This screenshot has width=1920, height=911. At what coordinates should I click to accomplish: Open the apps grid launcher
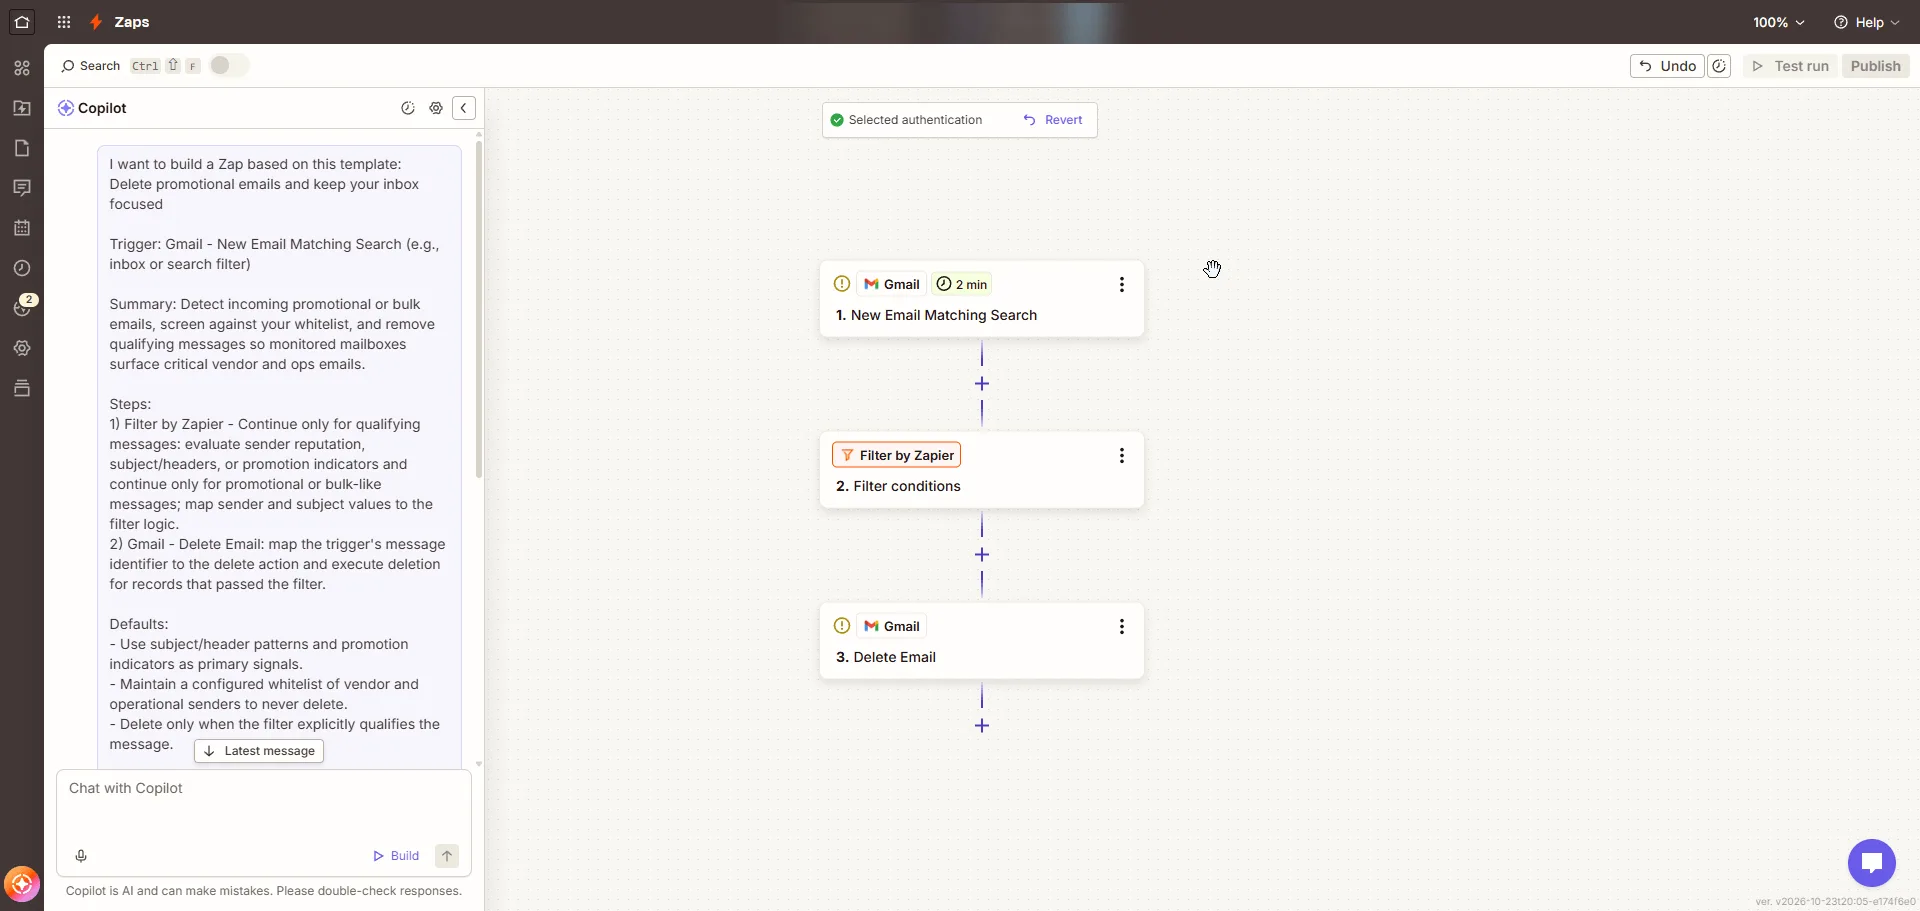[64, 22]
